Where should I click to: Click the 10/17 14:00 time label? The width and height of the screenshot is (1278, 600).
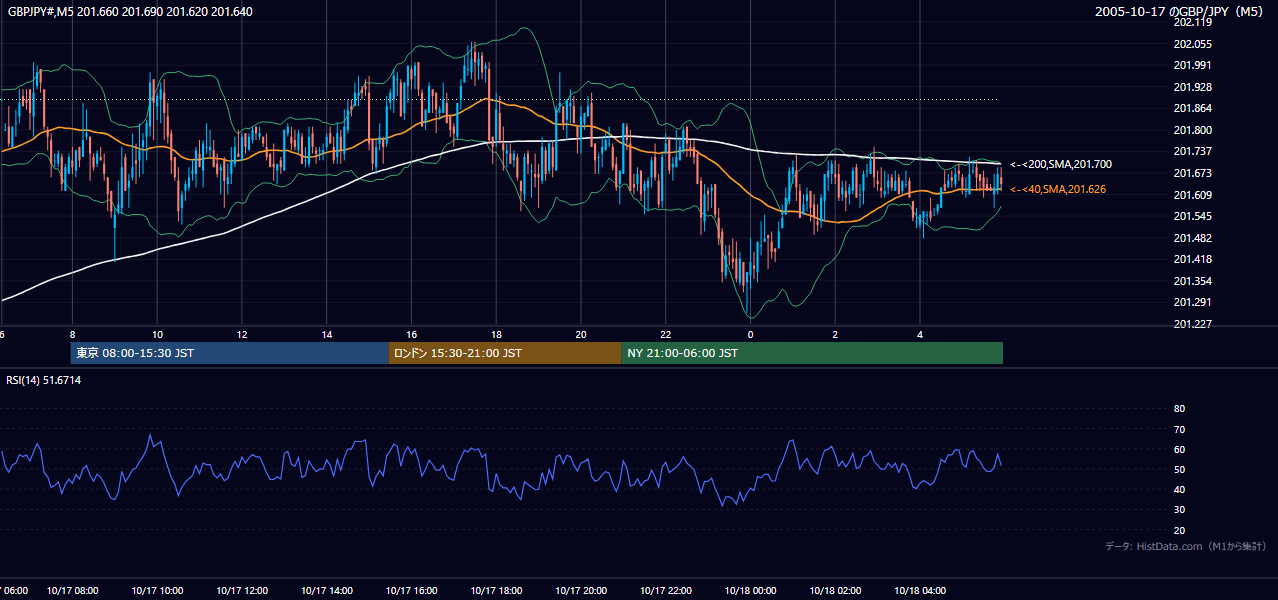pyautogui.click(x=327, y=591)
